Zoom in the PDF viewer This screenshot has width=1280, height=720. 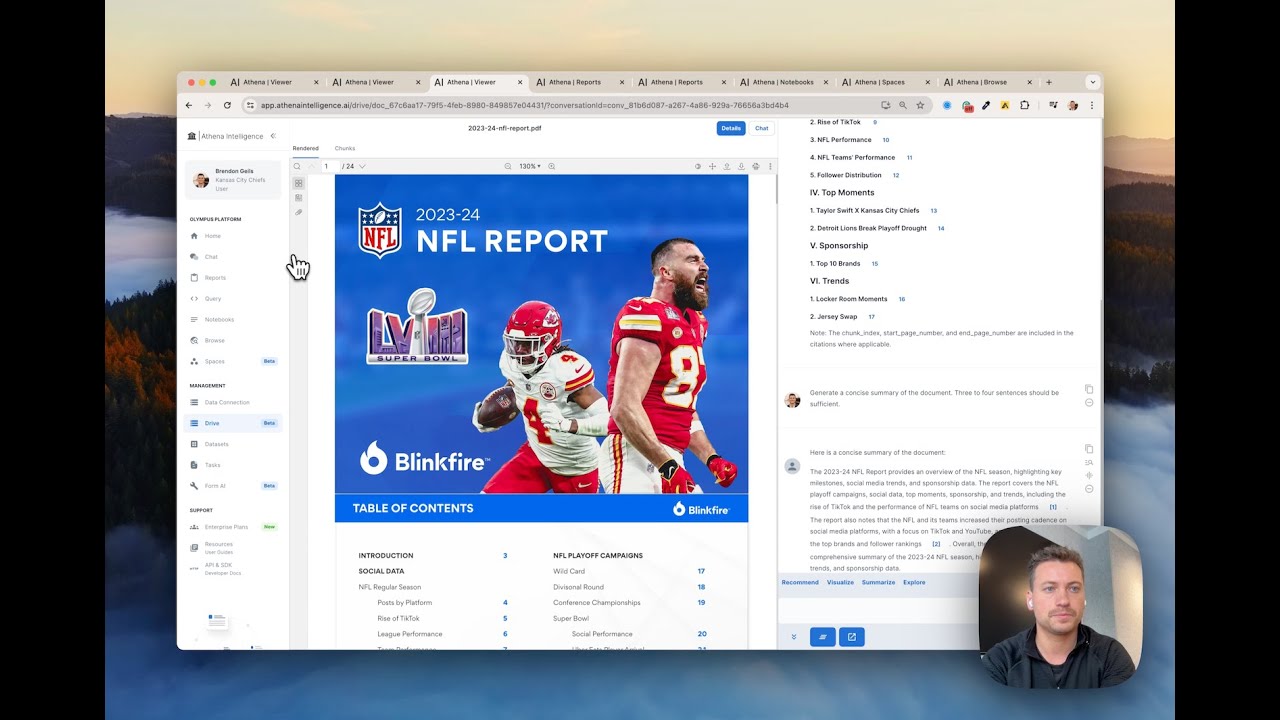(x=551, y=166)
